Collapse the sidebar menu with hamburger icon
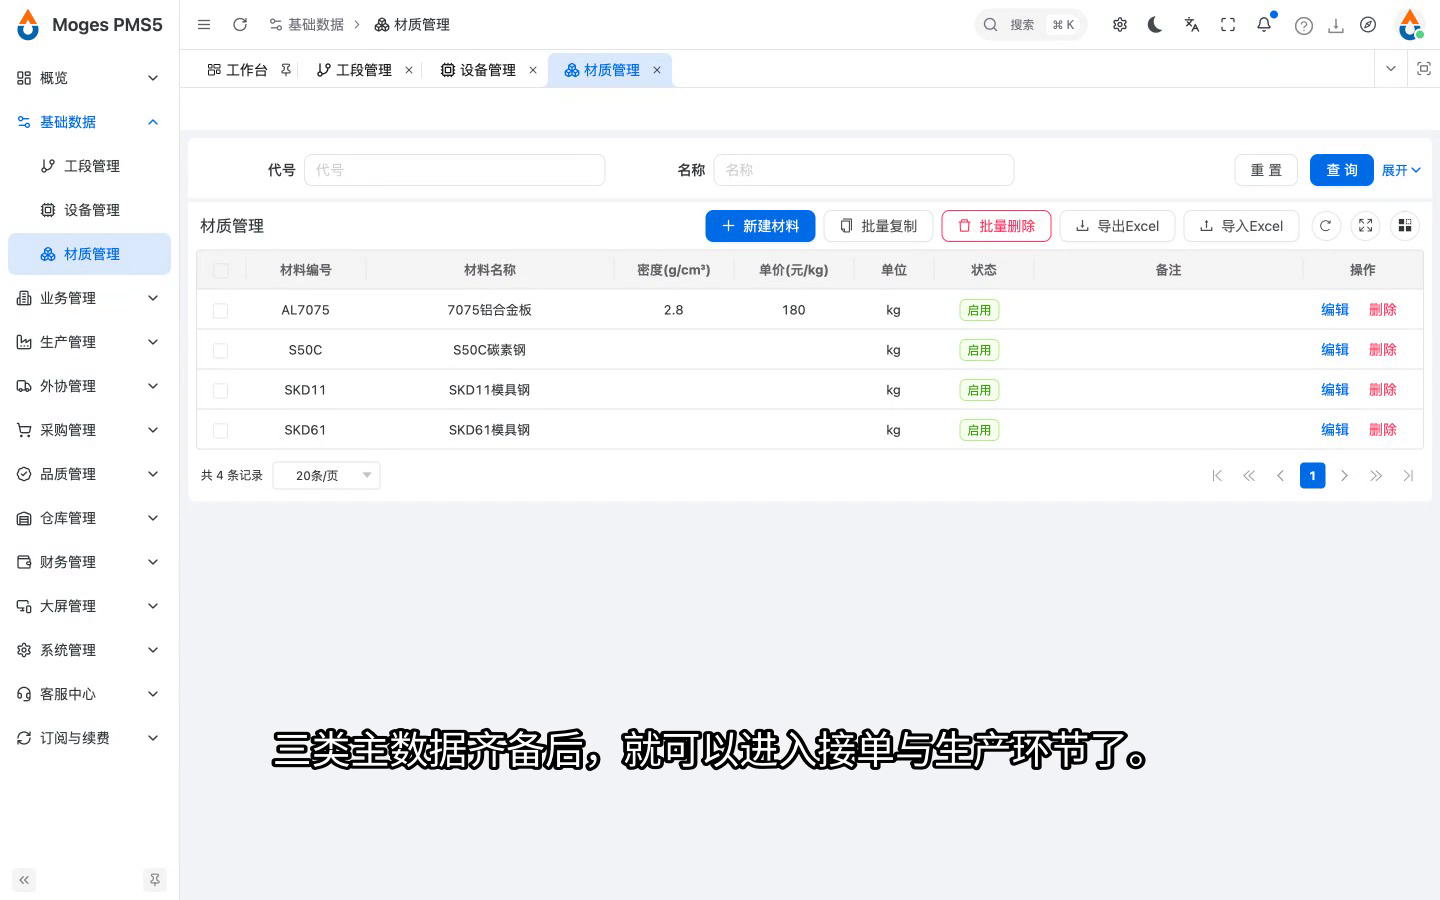 point(204,25)
